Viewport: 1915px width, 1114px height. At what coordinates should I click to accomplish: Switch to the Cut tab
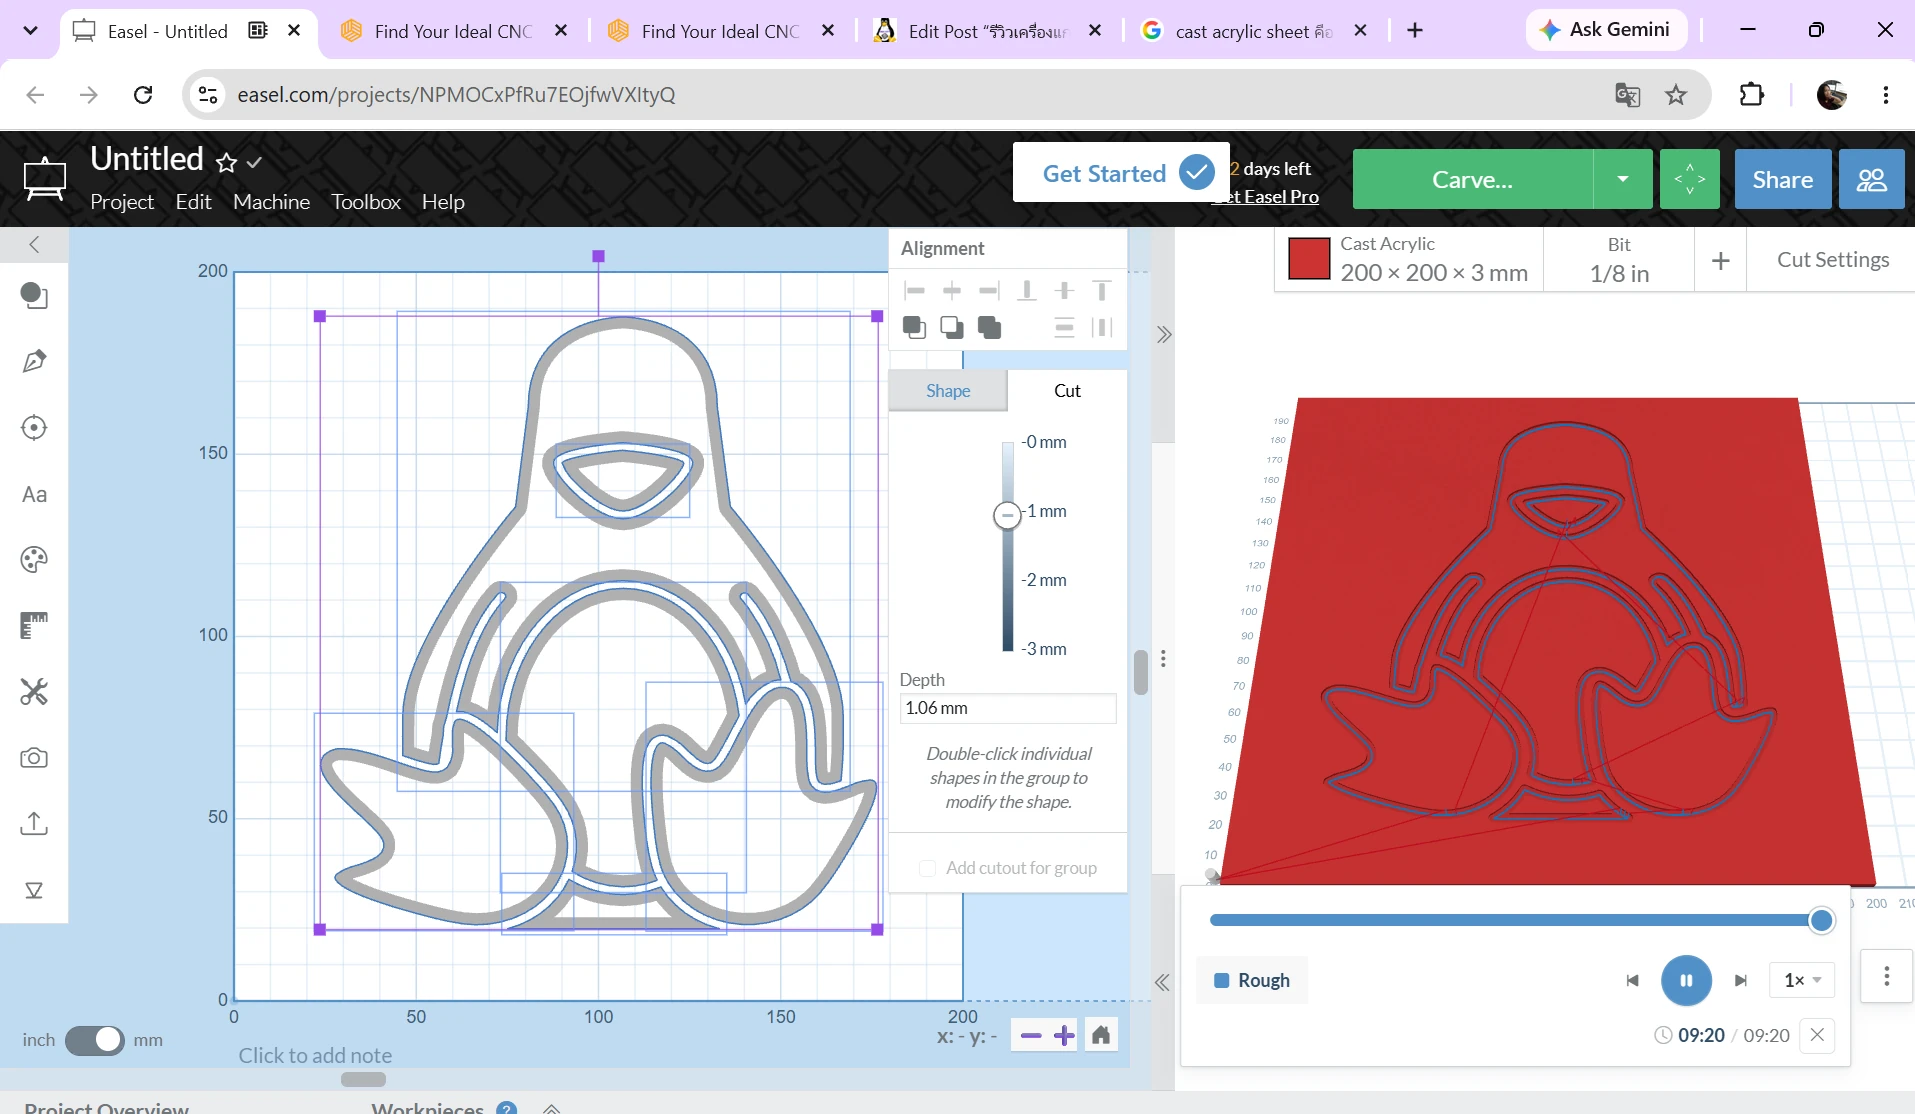click(1067, 391)
